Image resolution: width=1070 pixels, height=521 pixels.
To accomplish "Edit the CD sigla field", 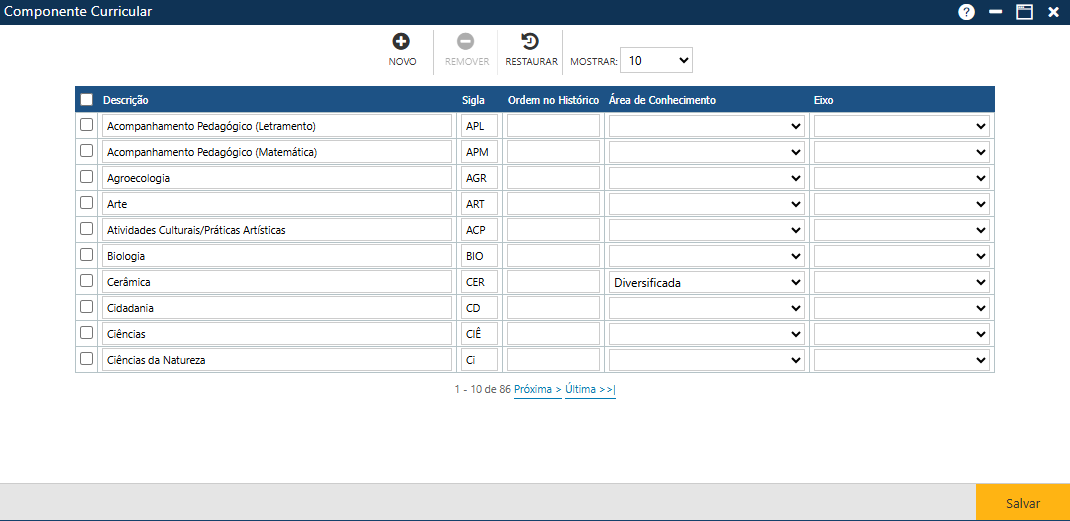I will pyautogui.click(x=480, y=307).
